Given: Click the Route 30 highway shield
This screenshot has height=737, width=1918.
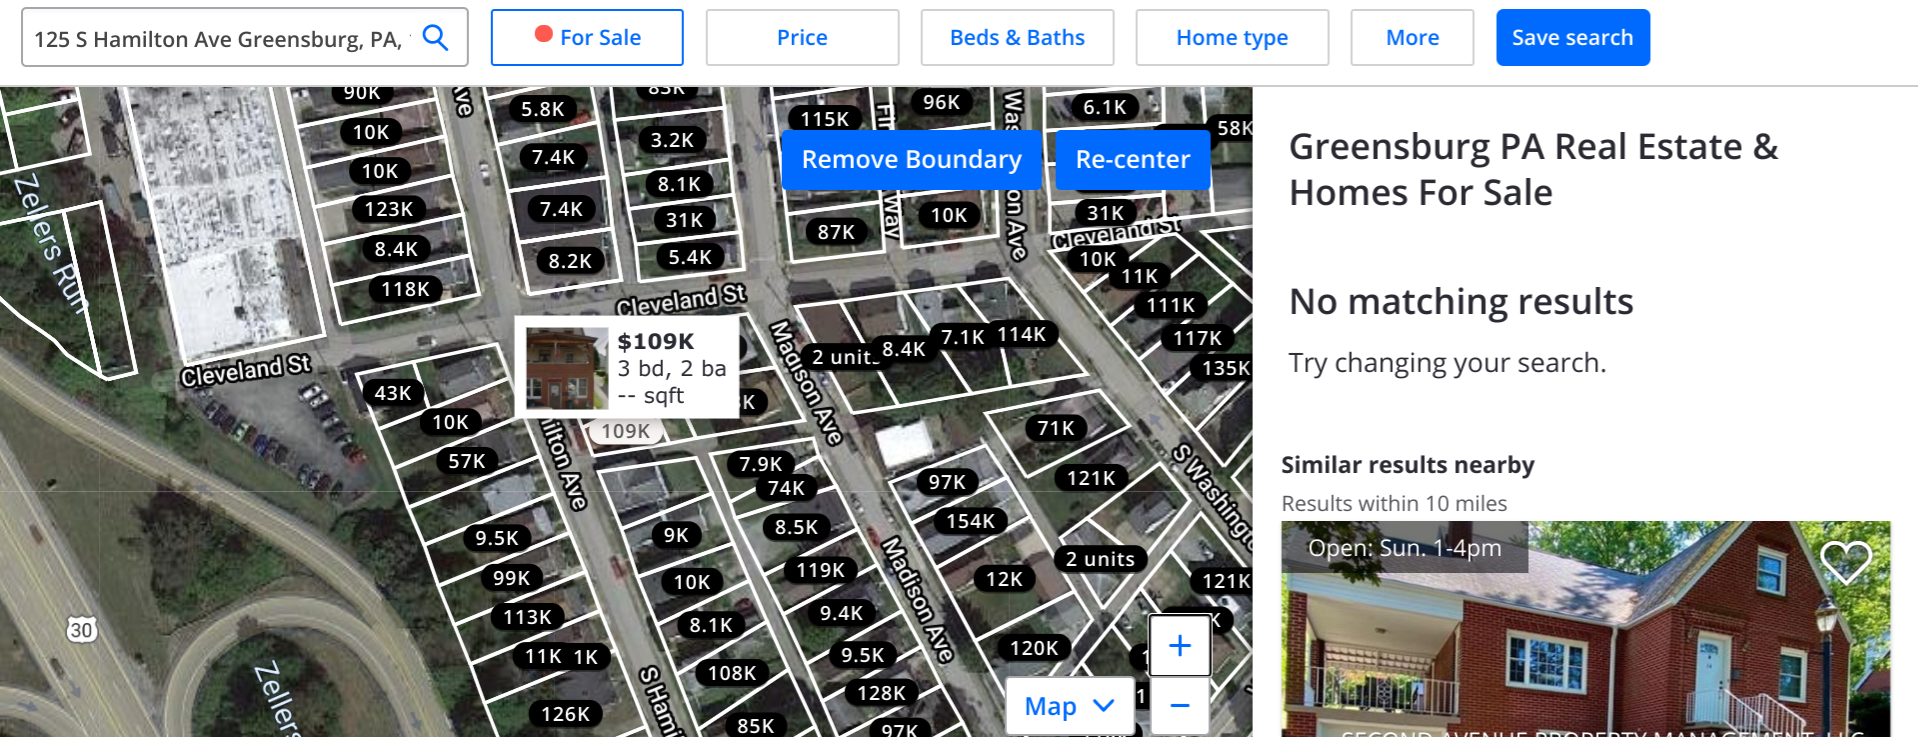Looking at the screenshot, I should coord(82,630).
